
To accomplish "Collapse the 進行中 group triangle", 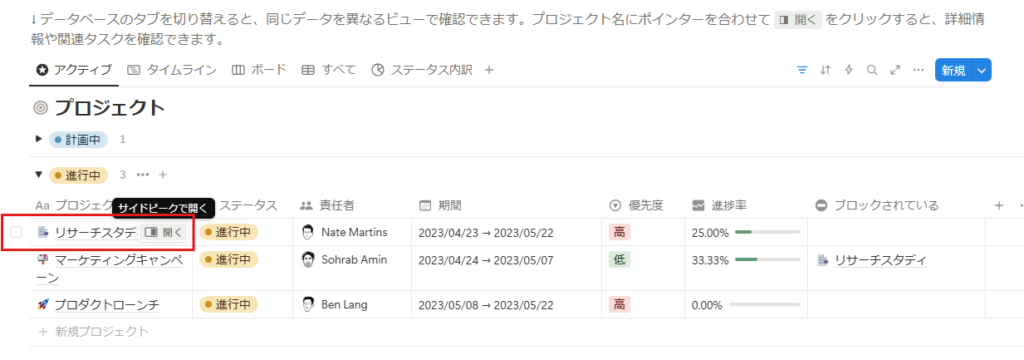I will click(x=39, y=175).
